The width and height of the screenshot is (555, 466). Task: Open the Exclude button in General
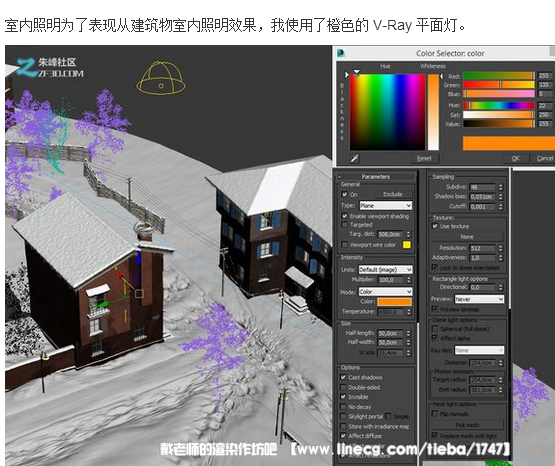[x=393, y=194]
